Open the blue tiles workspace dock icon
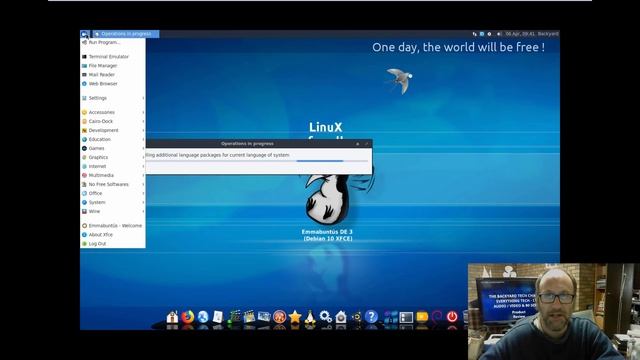 tap(391, 317)
